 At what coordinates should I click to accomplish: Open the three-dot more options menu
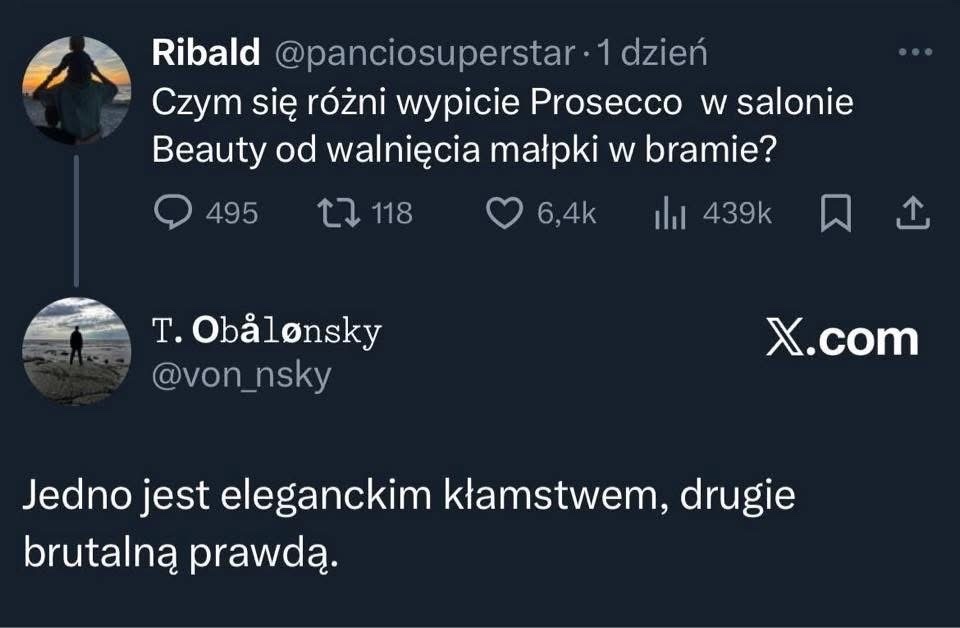click(914, 53)
